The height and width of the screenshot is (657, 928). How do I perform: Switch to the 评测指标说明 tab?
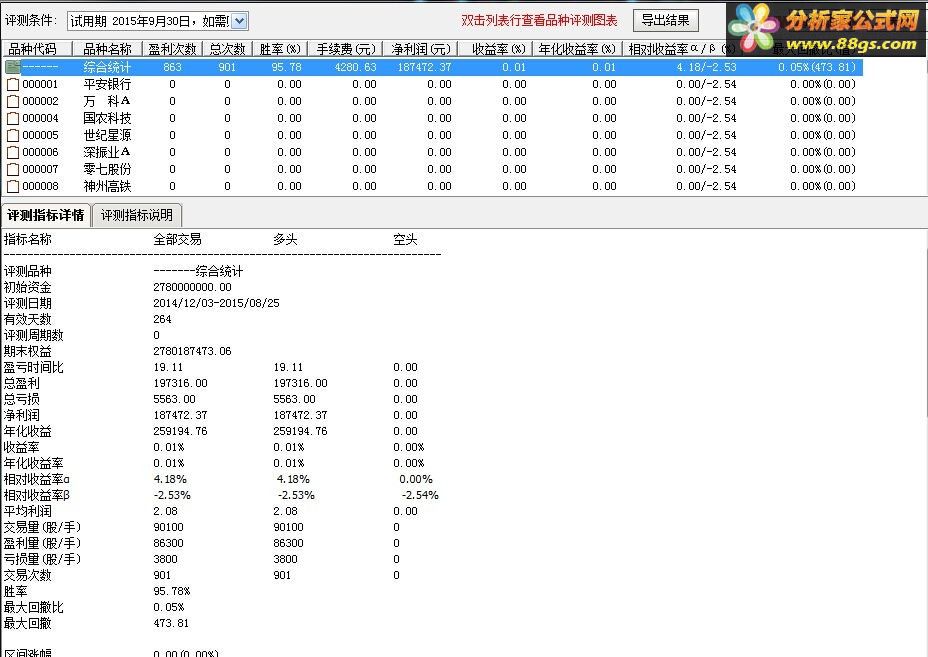[137, 215]
